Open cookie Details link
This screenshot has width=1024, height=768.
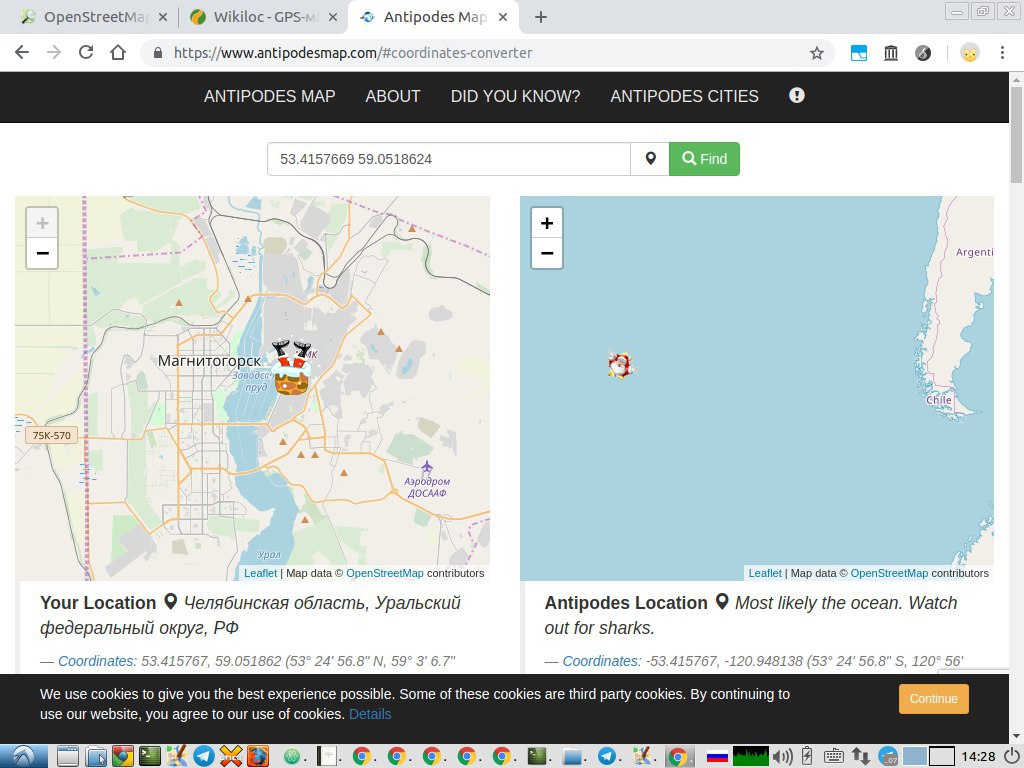pyautogui.click(x=370, y=714)
